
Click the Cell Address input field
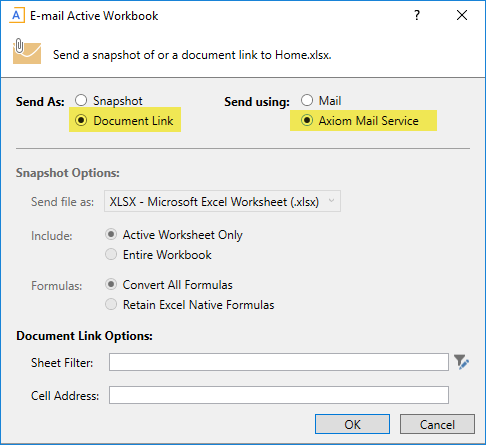click(279, 395)
